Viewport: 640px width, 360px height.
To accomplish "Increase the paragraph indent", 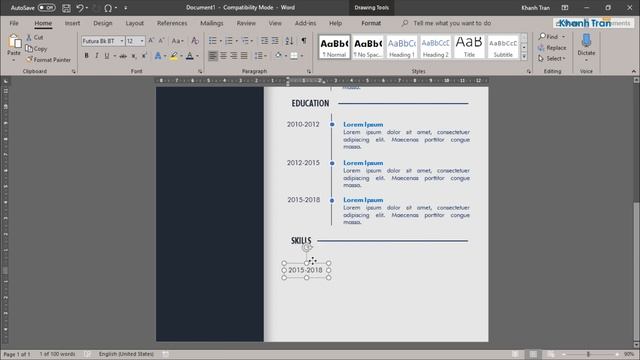I will click(275, 40).
